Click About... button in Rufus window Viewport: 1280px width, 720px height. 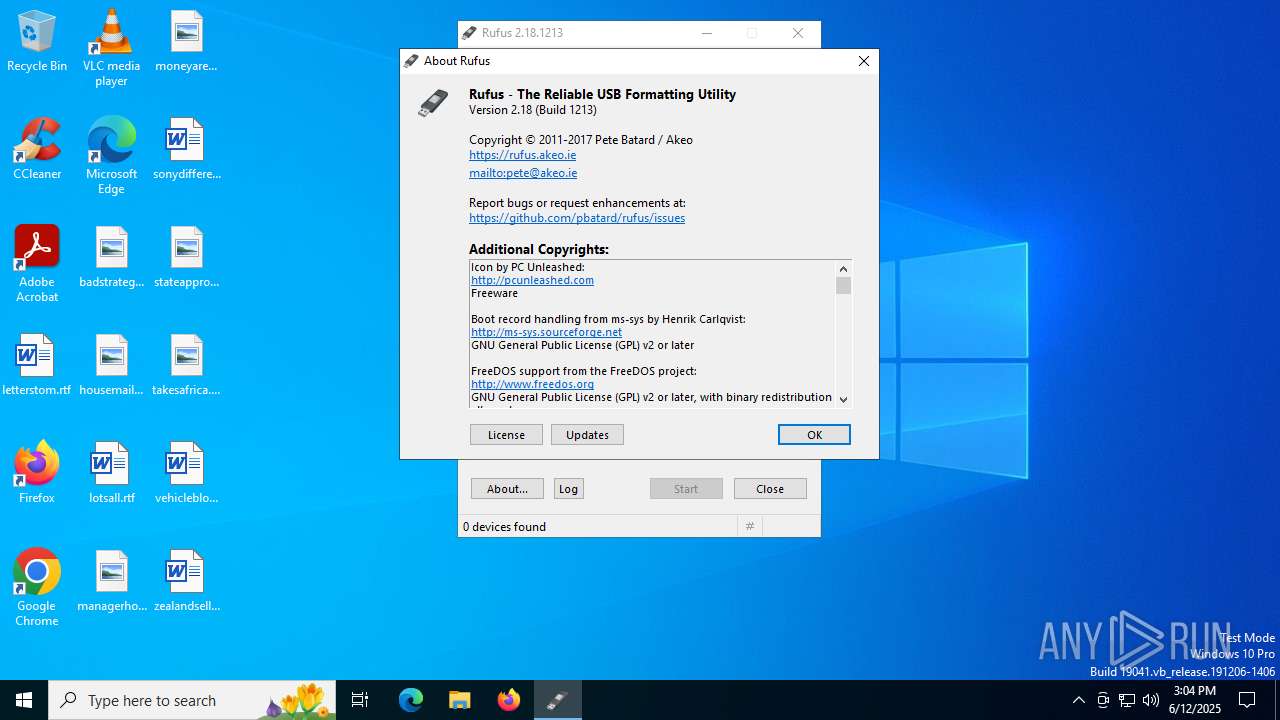coord(507,489)
